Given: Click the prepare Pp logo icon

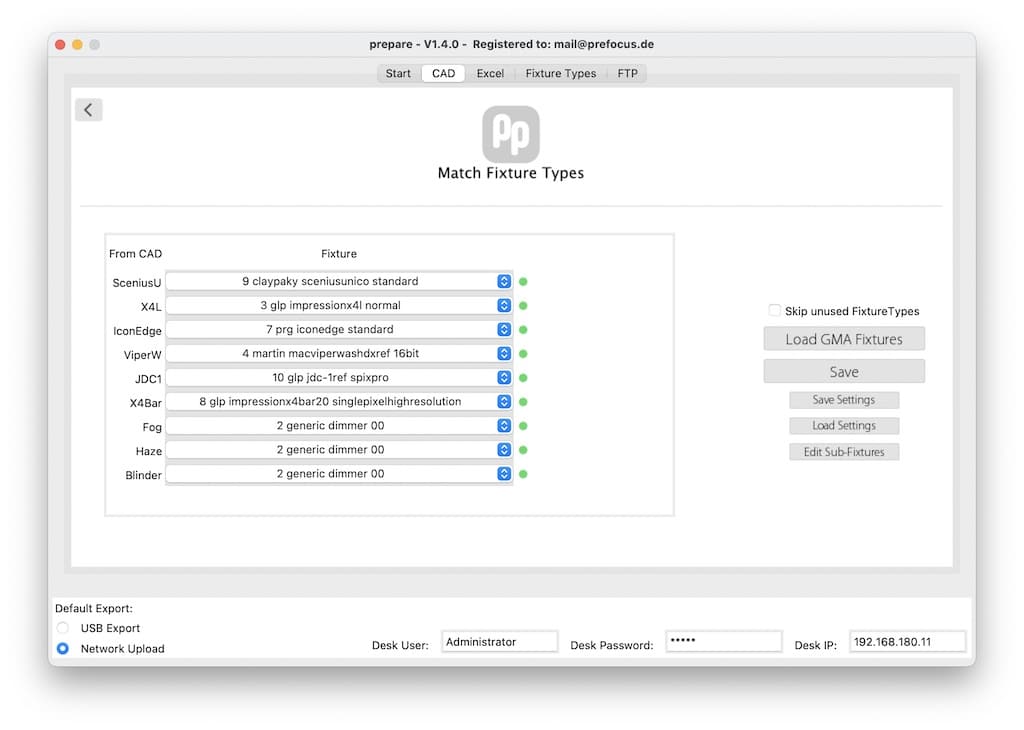Looking at the screenshot, I should 511,135.
